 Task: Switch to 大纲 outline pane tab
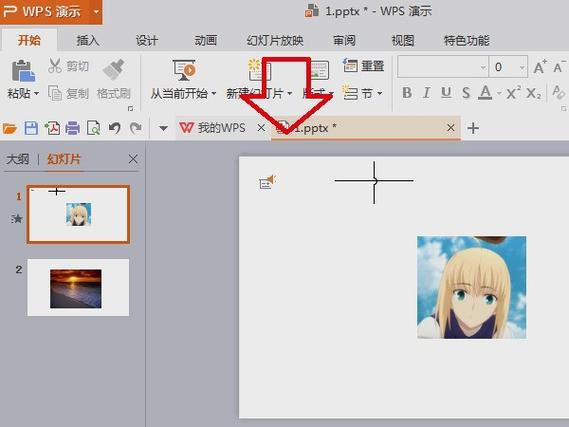click(x=17, y=159)
